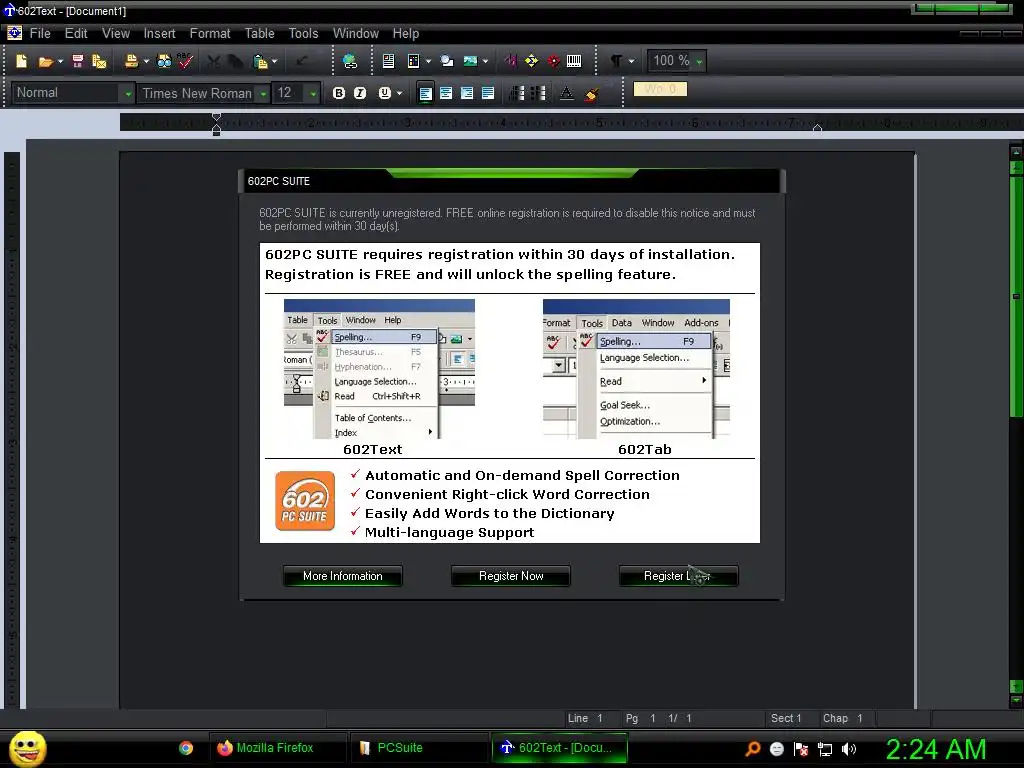Open the File menu

[40, 33]
